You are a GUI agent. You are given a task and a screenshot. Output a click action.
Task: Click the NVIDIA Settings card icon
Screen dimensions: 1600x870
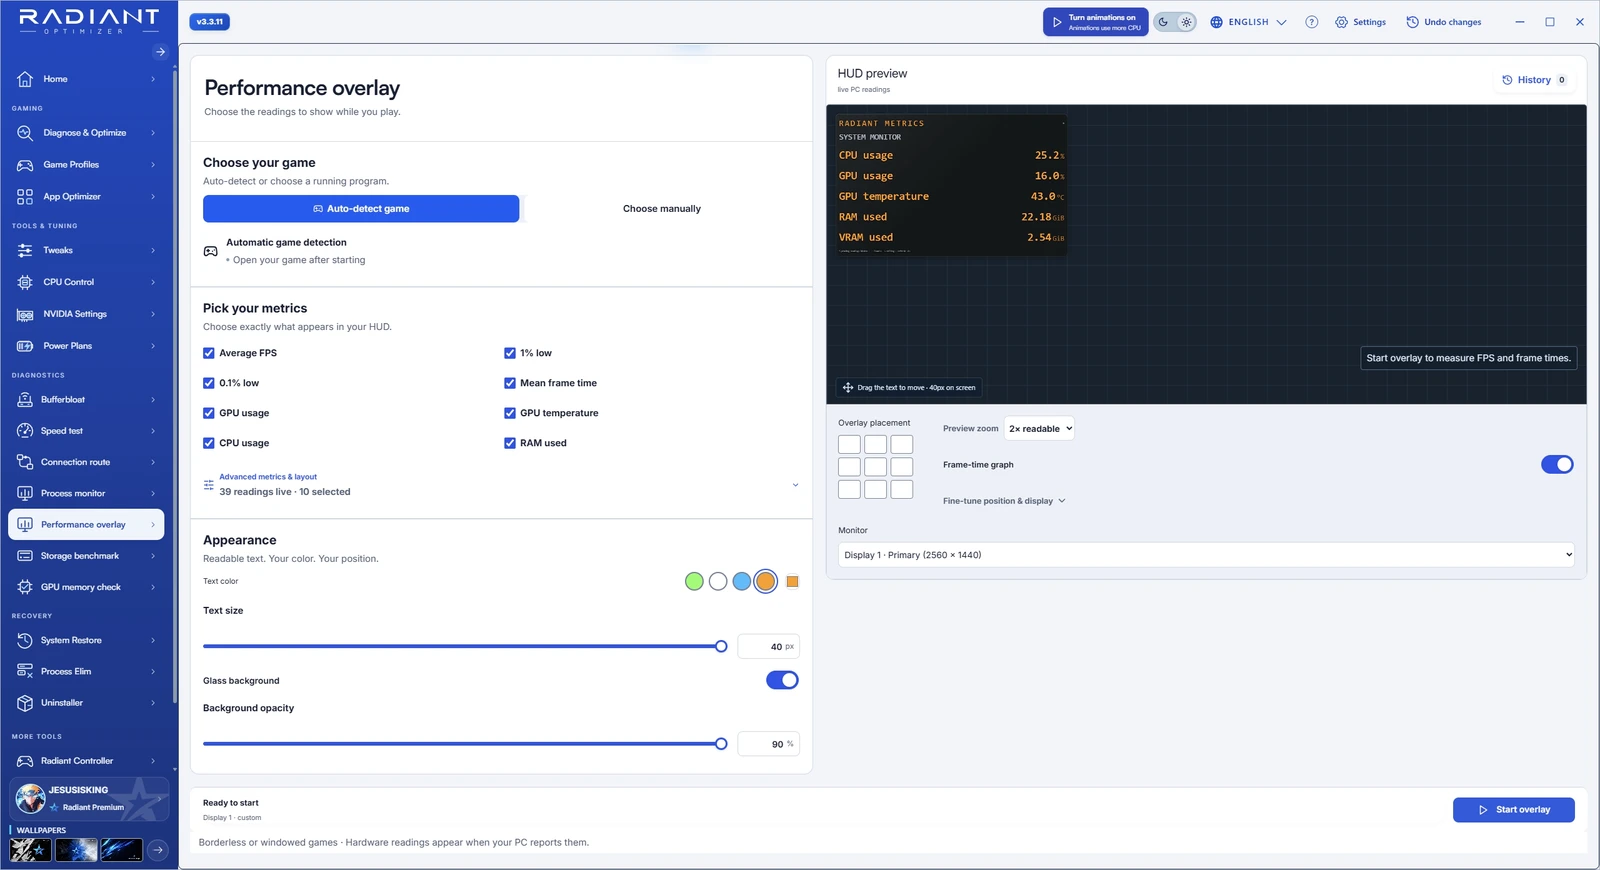tap(25, 314)
